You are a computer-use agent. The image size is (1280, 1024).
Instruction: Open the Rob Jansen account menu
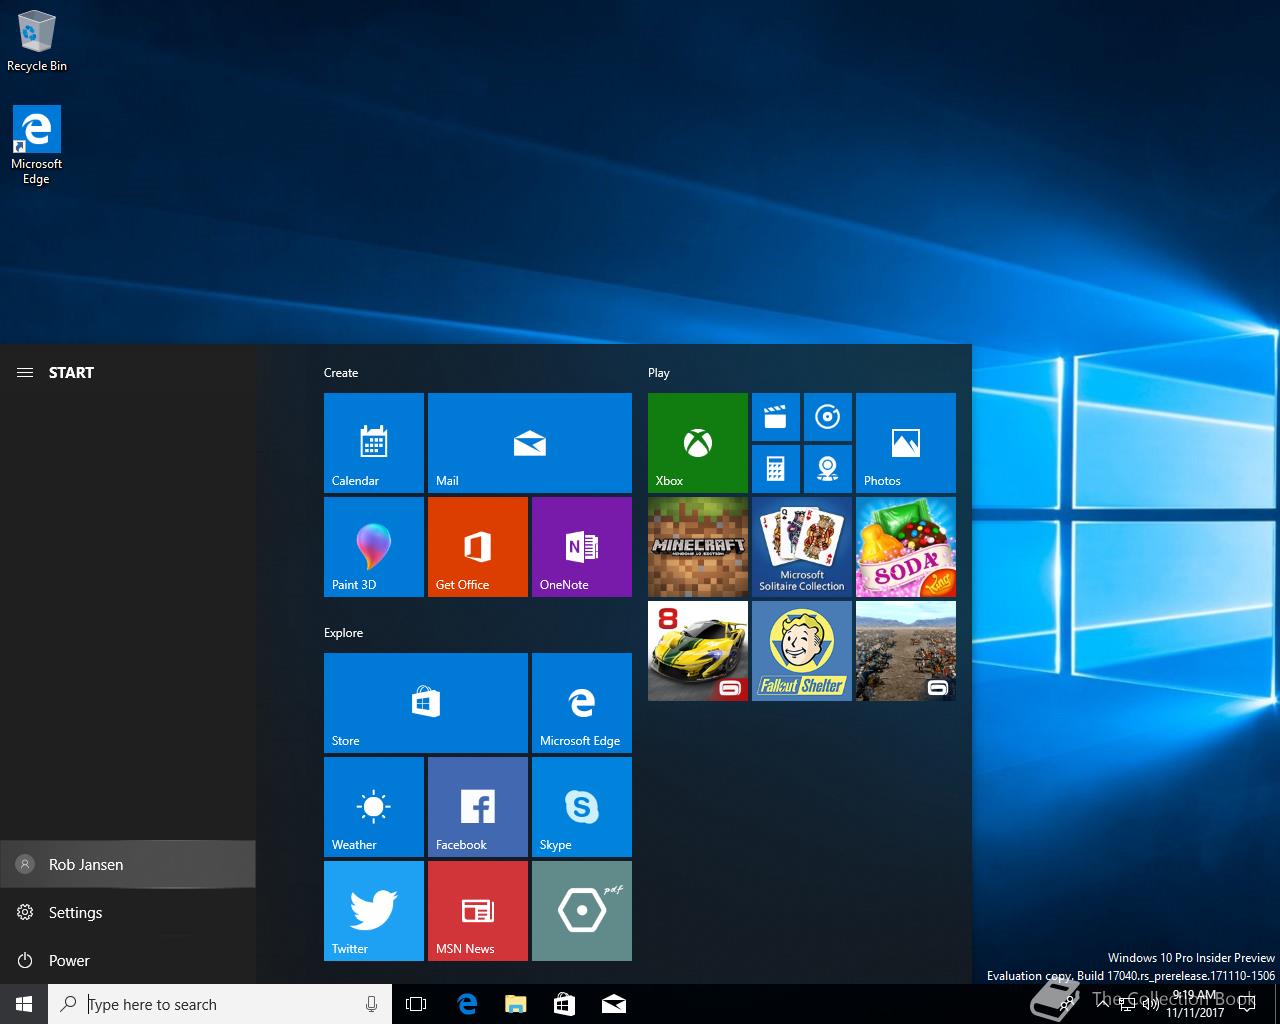[128, 864]
